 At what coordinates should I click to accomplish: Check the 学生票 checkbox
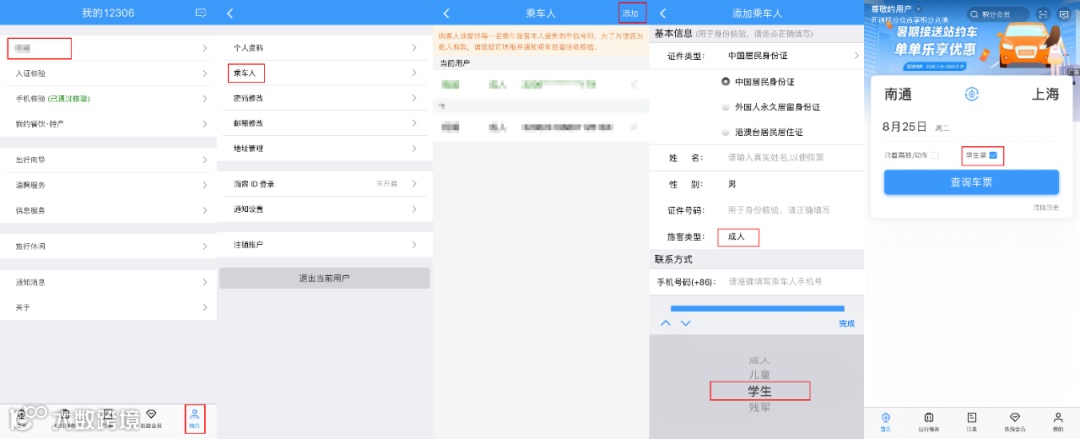point(993,156)
